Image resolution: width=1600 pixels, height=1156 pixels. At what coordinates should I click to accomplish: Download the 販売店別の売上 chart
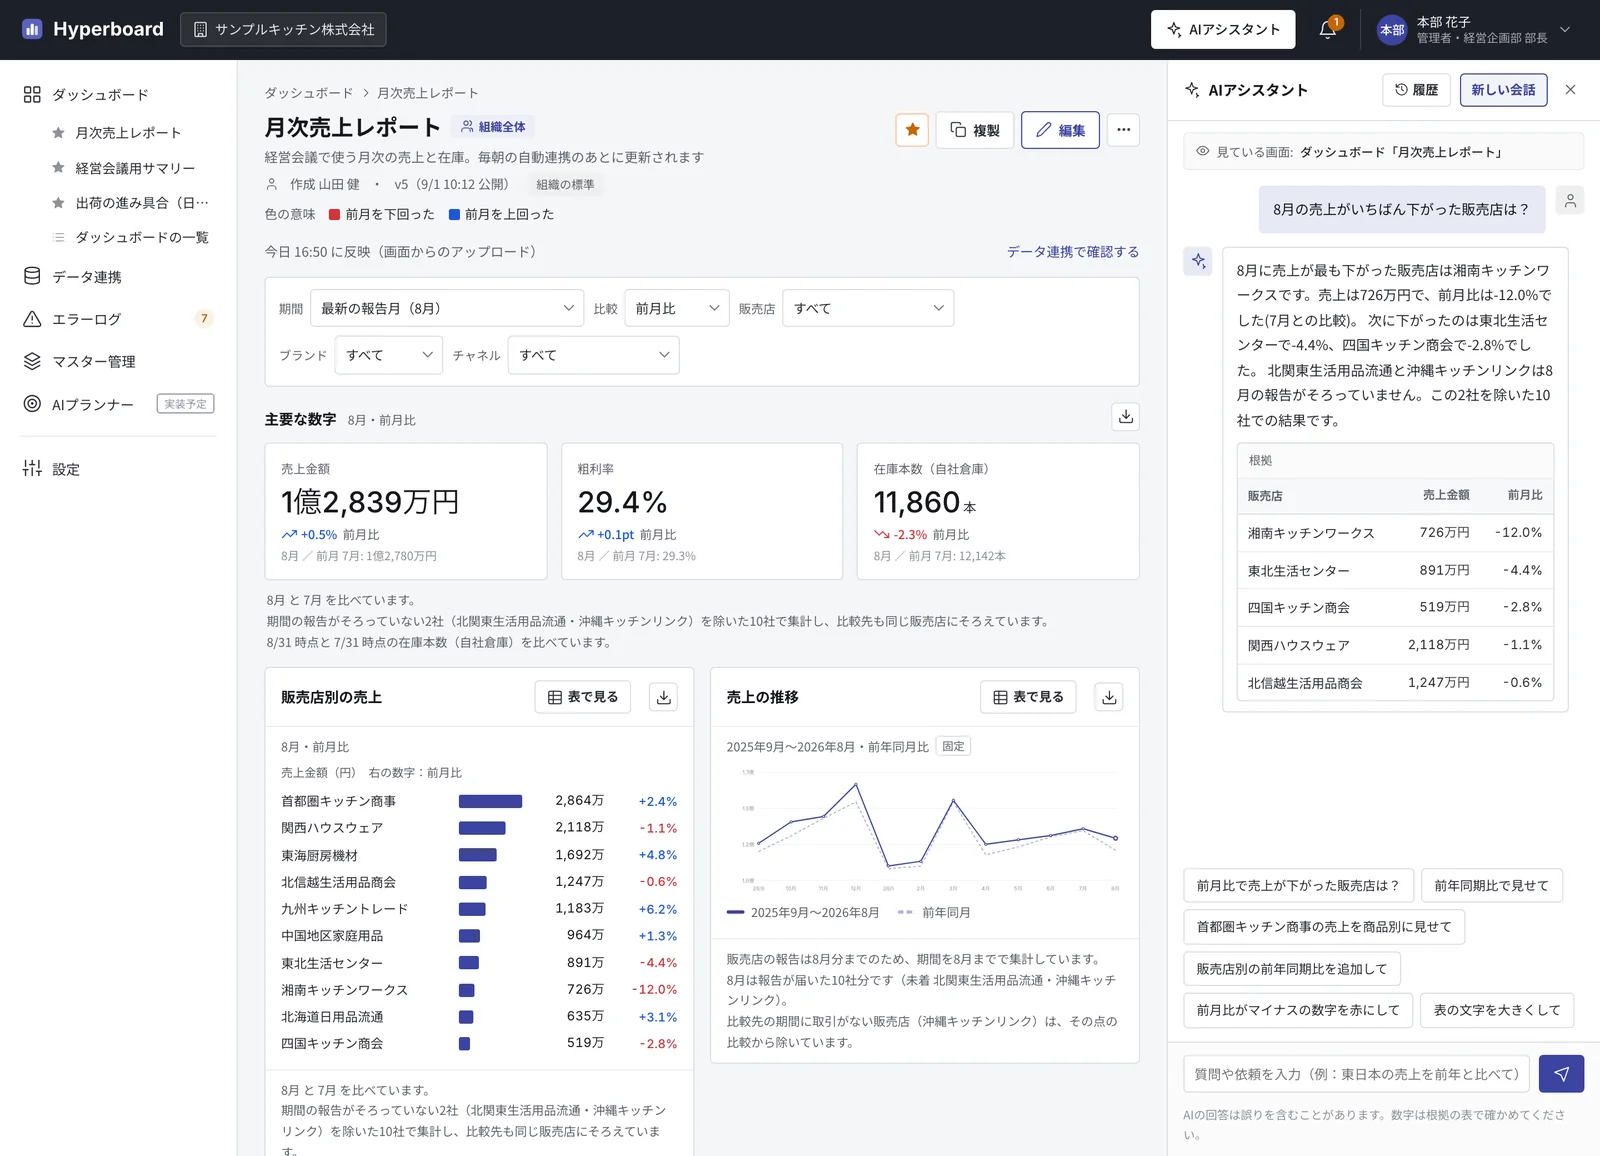pyautogui.click(x=663, y=697)
